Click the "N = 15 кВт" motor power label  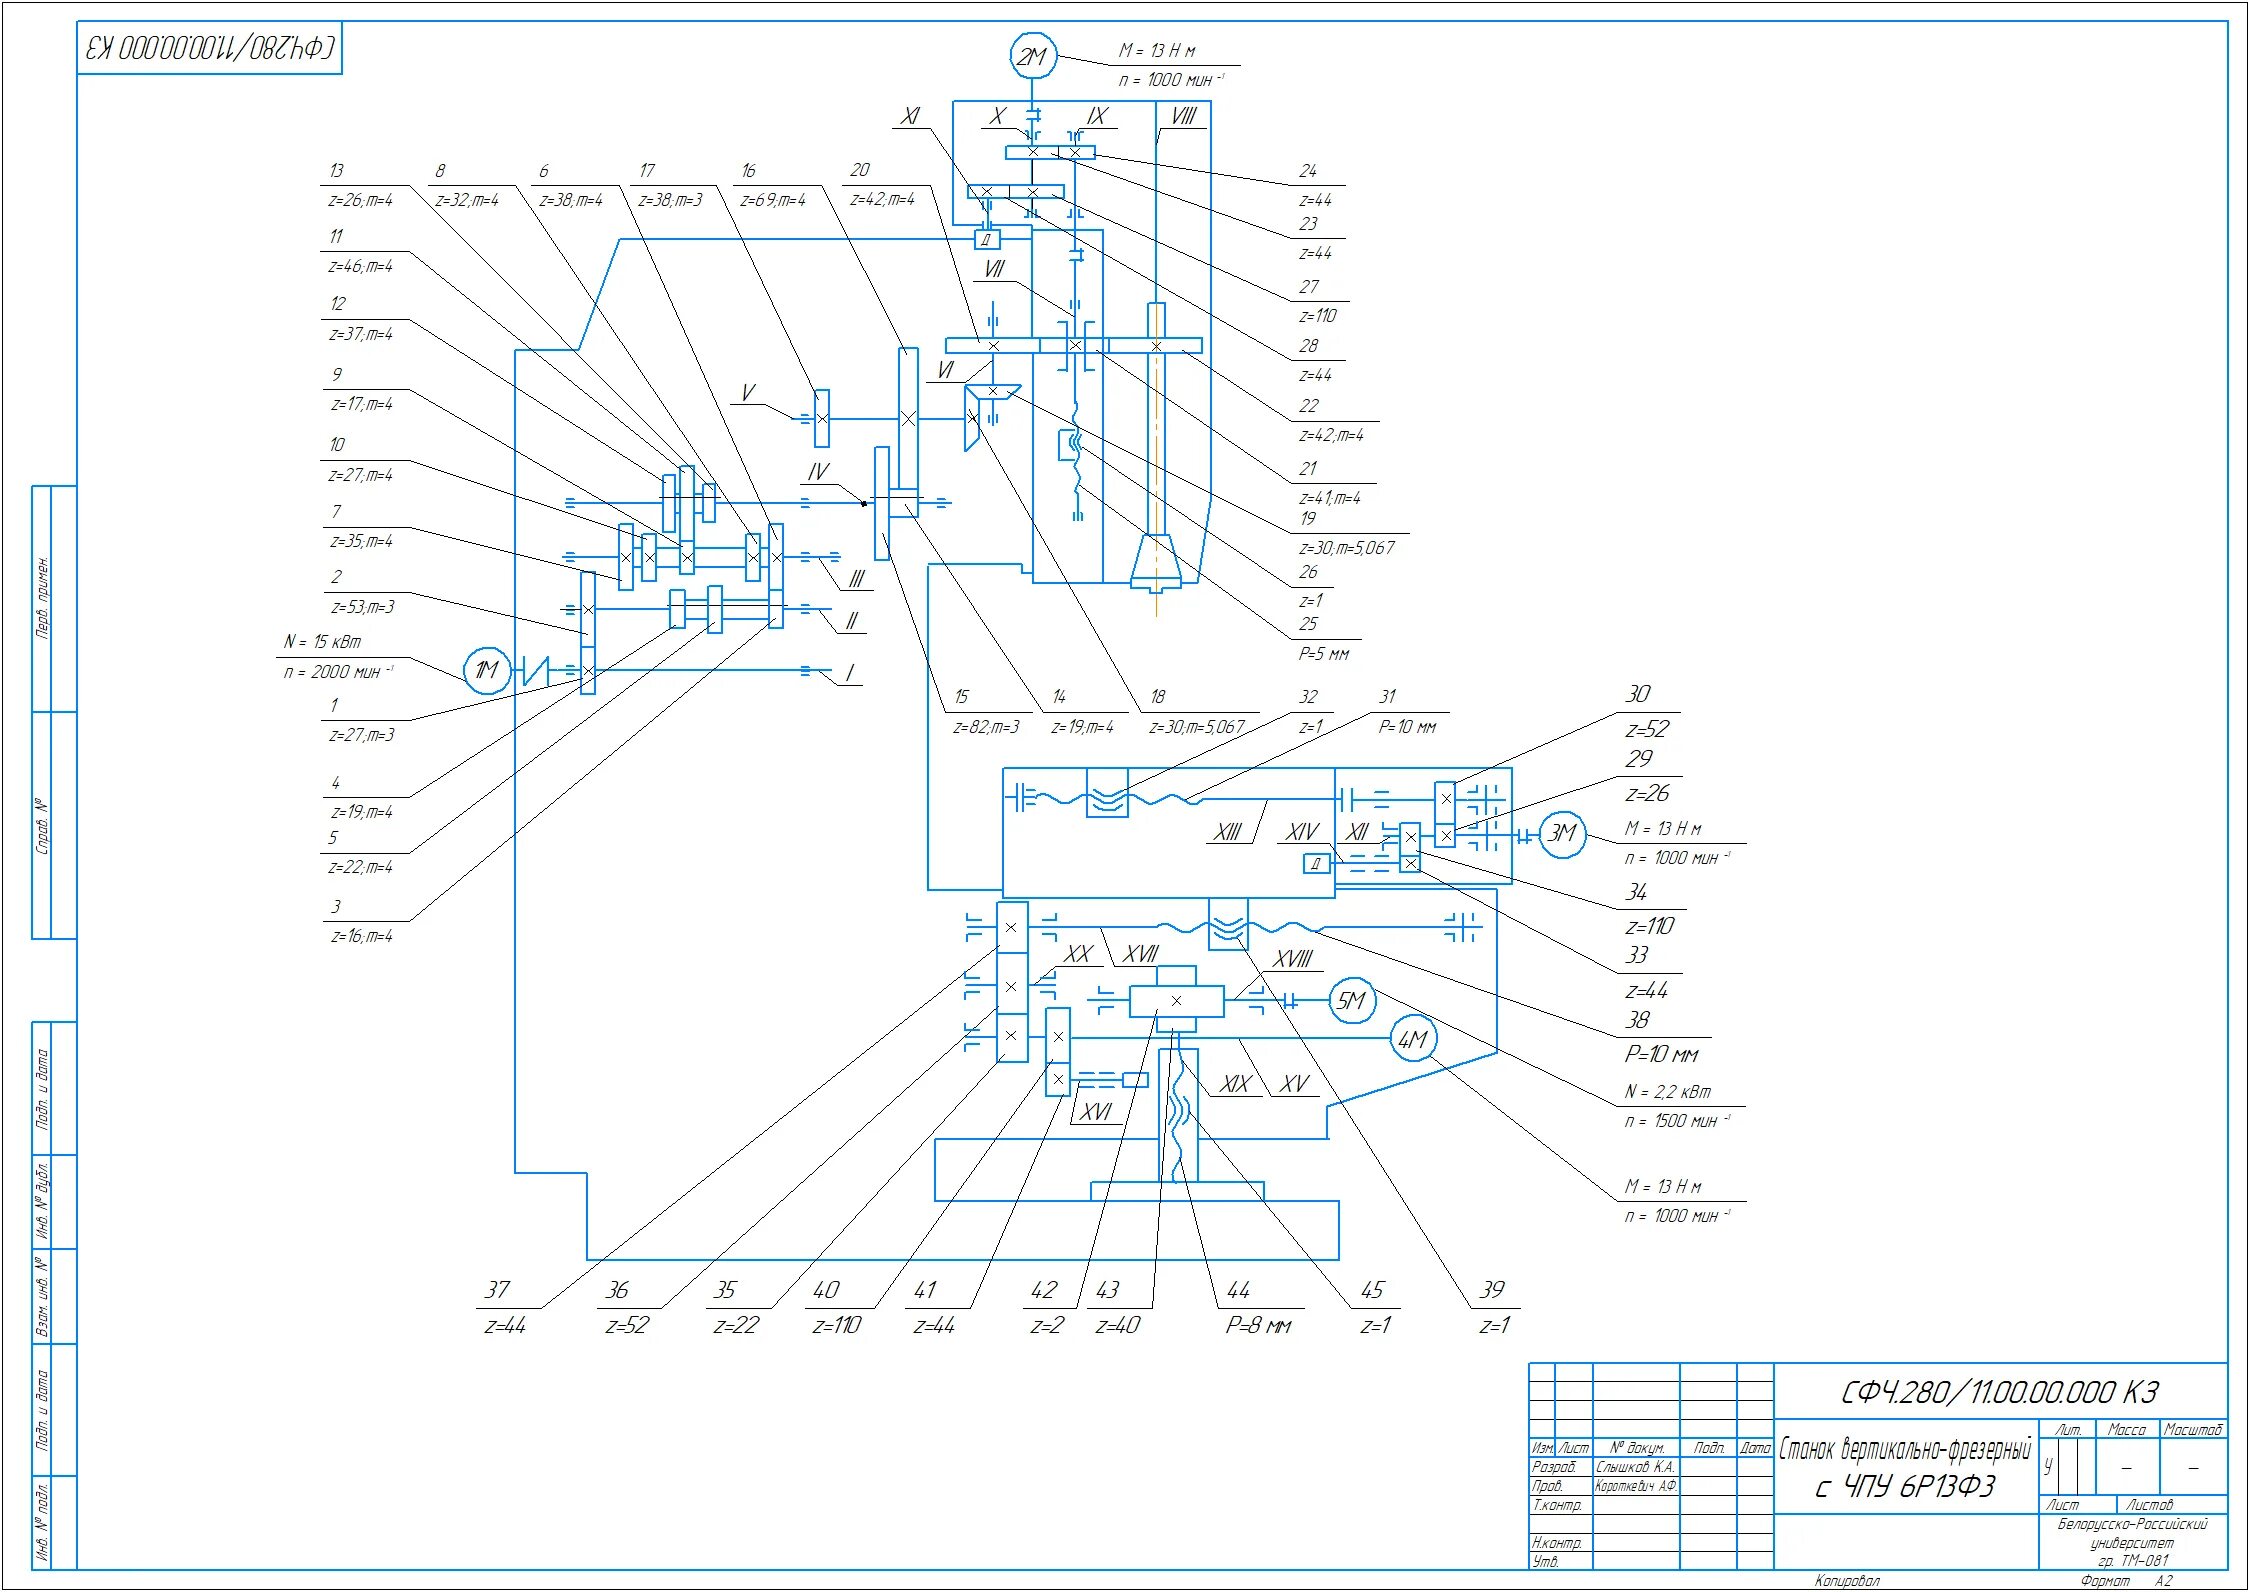click(x=322, y=642)
